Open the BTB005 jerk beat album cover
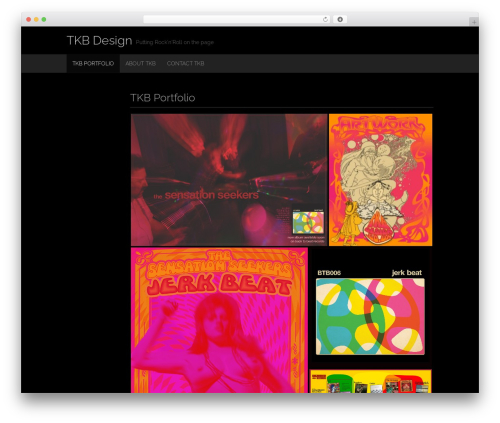This screenshot has width=500, height=423. pyautogui.click(x=370, y=307)
